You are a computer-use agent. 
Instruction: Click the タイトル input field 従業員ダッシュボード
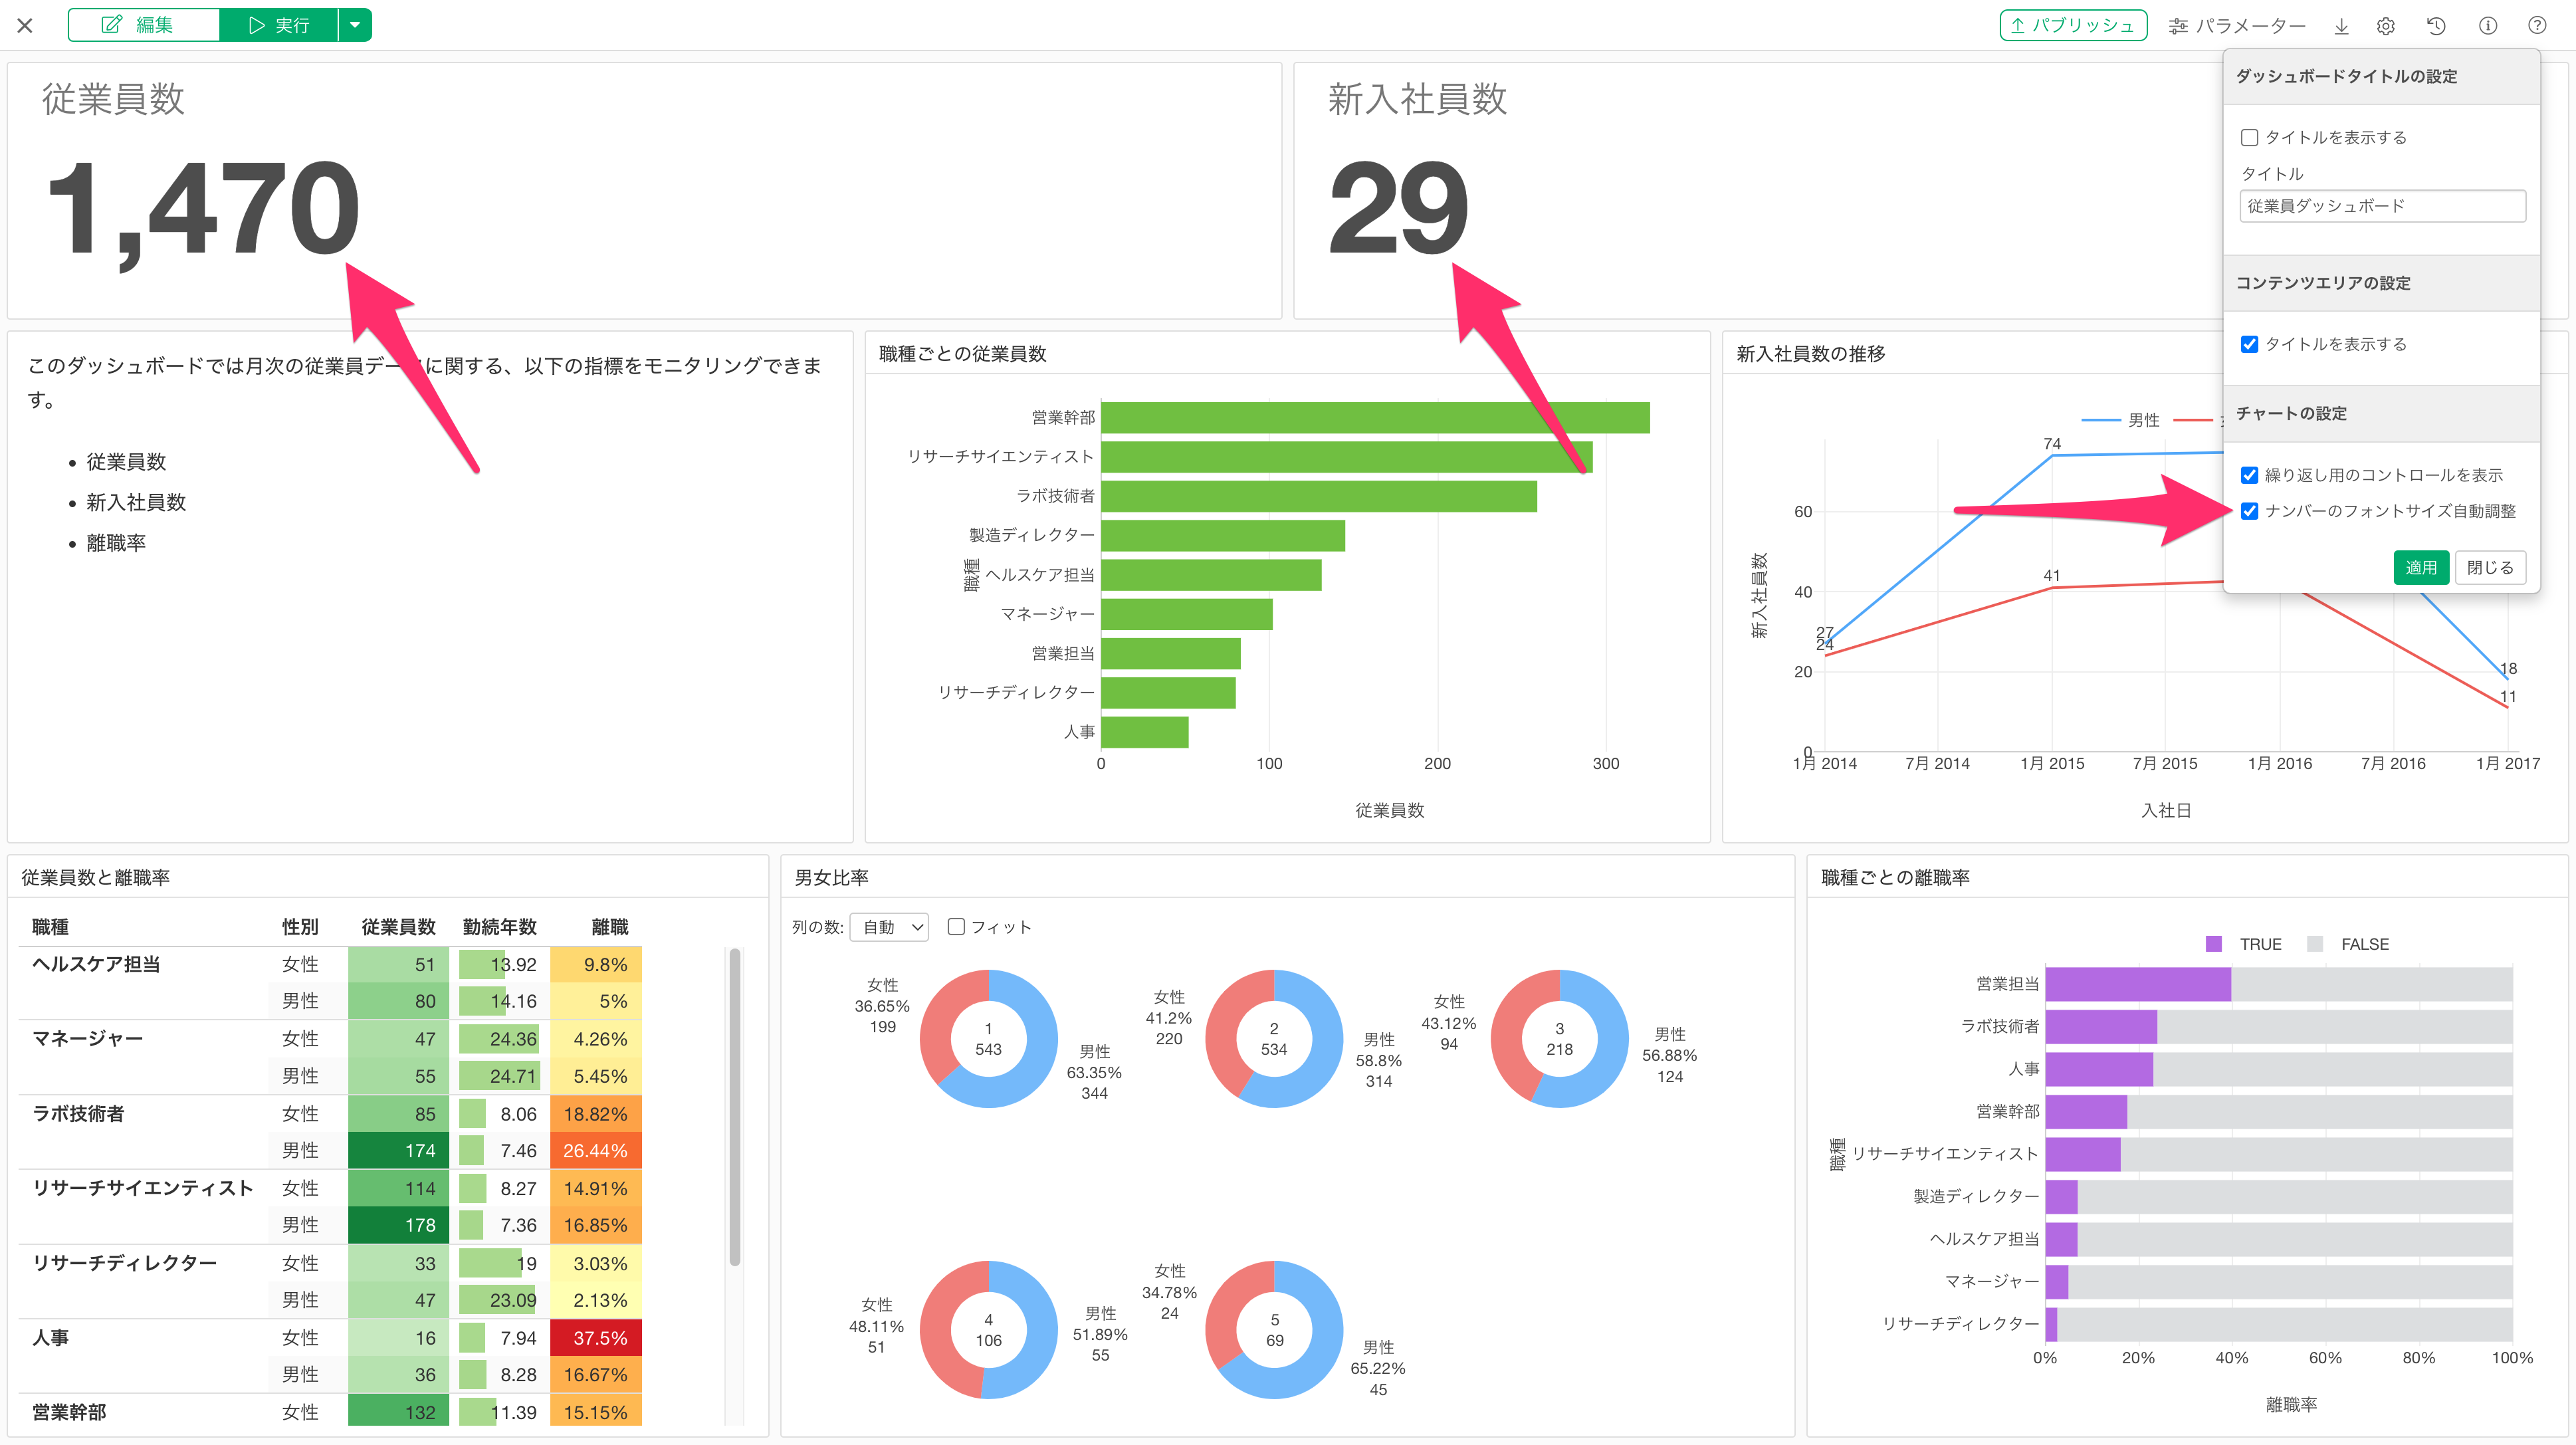(2382, 206)
